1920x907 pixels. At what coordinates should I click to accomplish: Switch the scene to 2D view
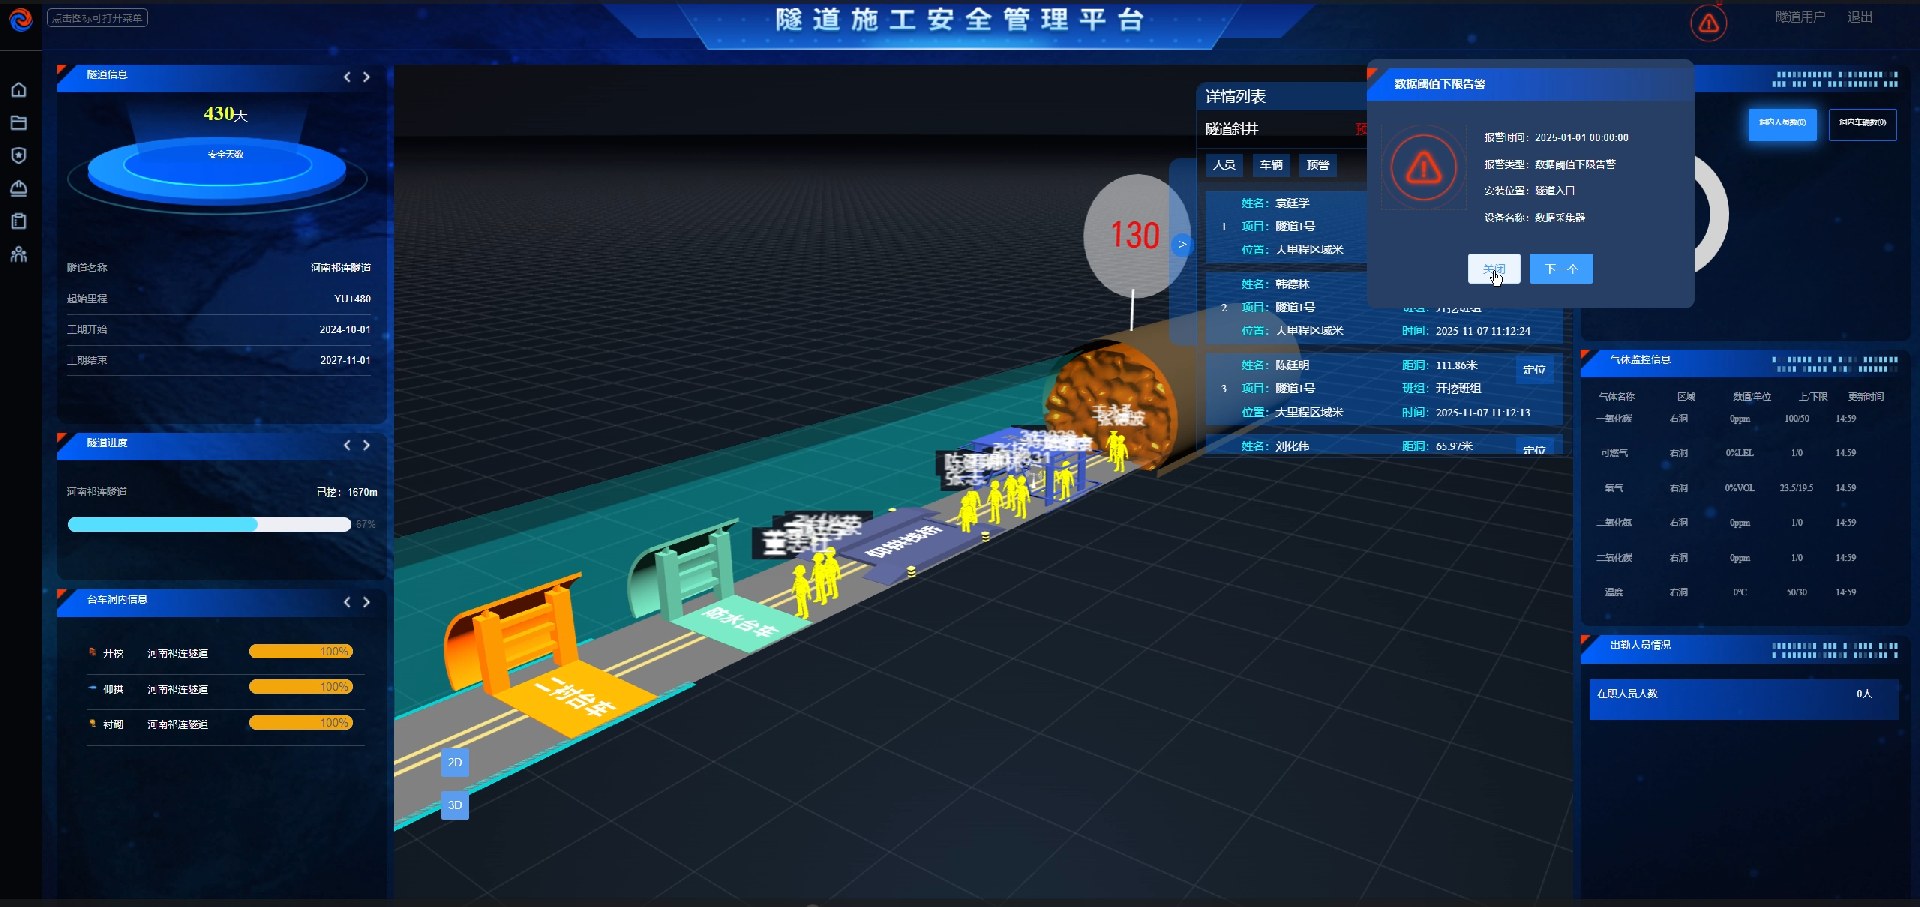[x=455, y=762]
